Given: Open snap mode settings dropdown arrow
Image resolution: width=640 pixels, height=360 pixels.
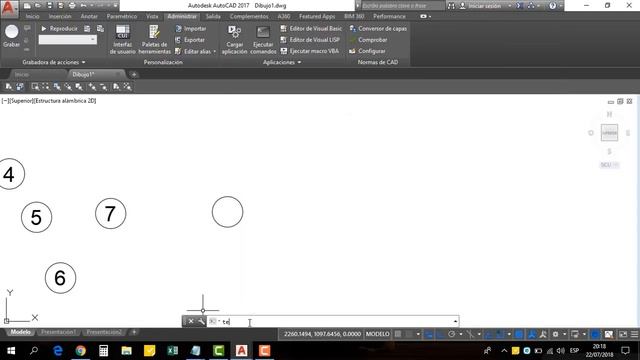Looking at the screenshot, I should coord(418,334).
